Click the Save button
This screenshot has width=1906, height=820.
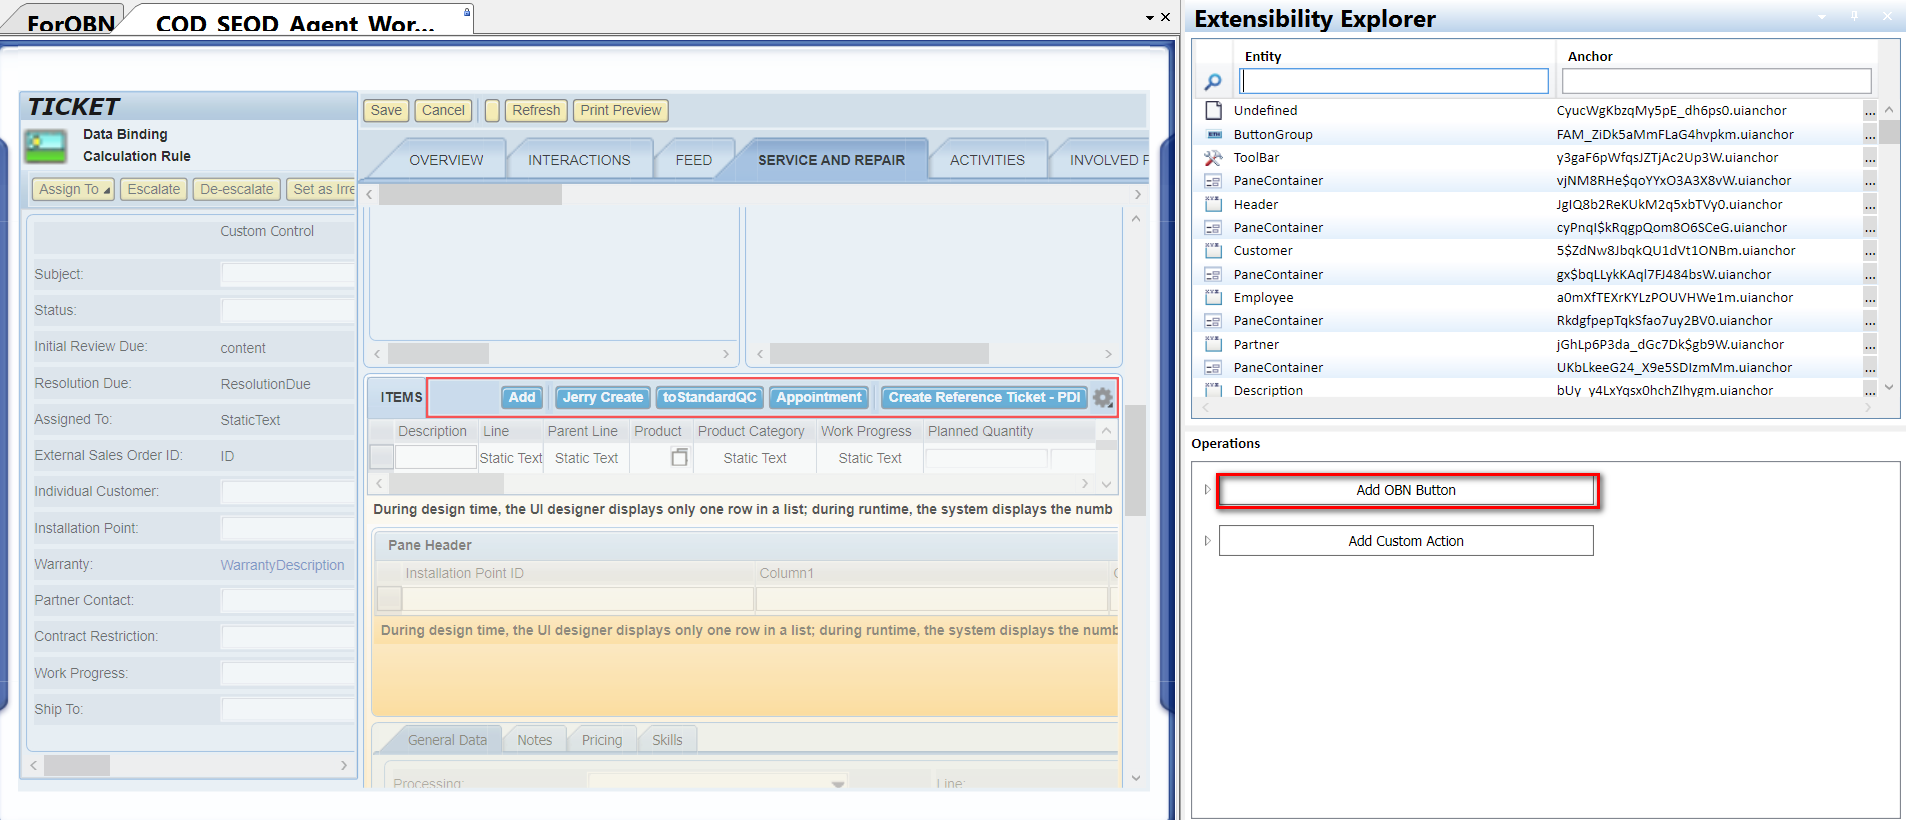click(x=386, y=111)
